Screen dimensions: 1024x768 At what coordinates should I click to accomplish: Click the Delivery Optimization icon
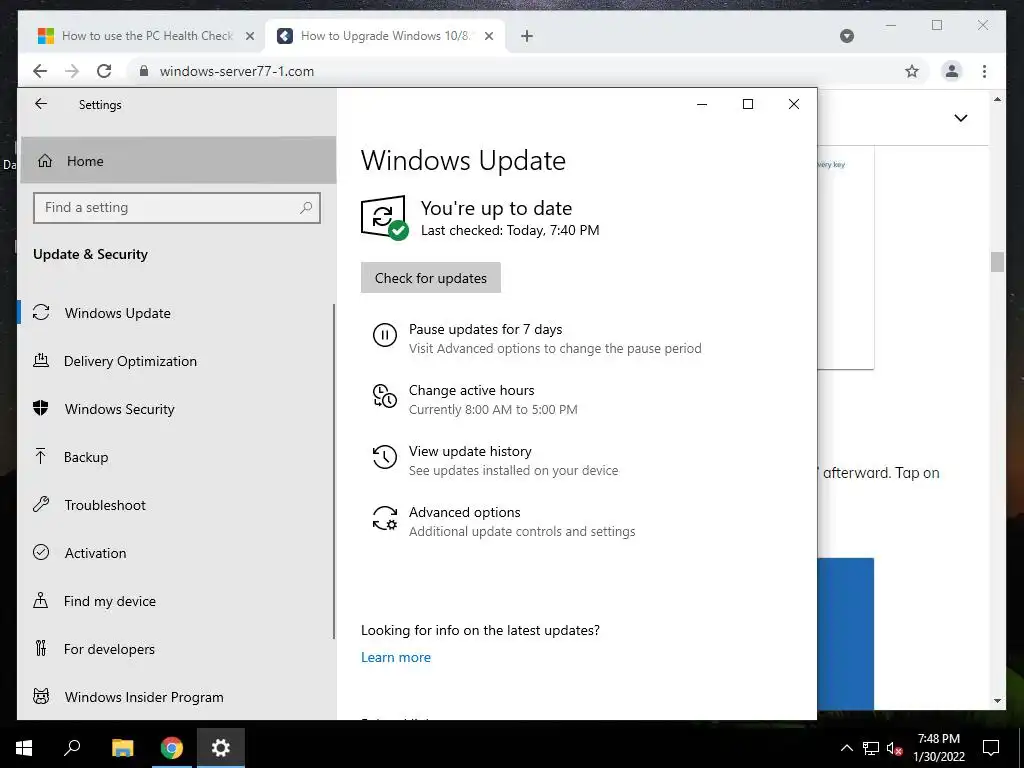pos(41,360)
